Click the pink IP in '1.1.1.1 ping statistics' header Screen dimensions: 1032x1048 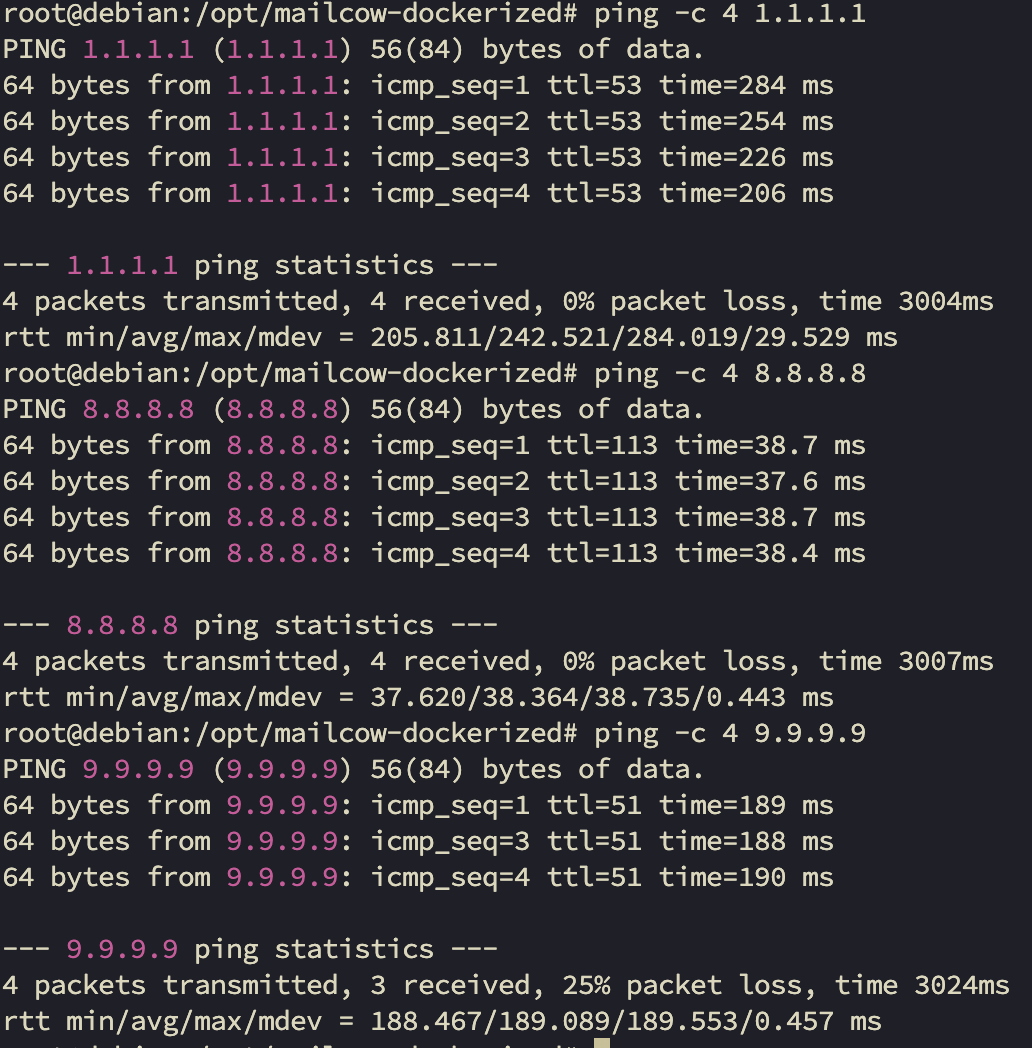(122, 266)
